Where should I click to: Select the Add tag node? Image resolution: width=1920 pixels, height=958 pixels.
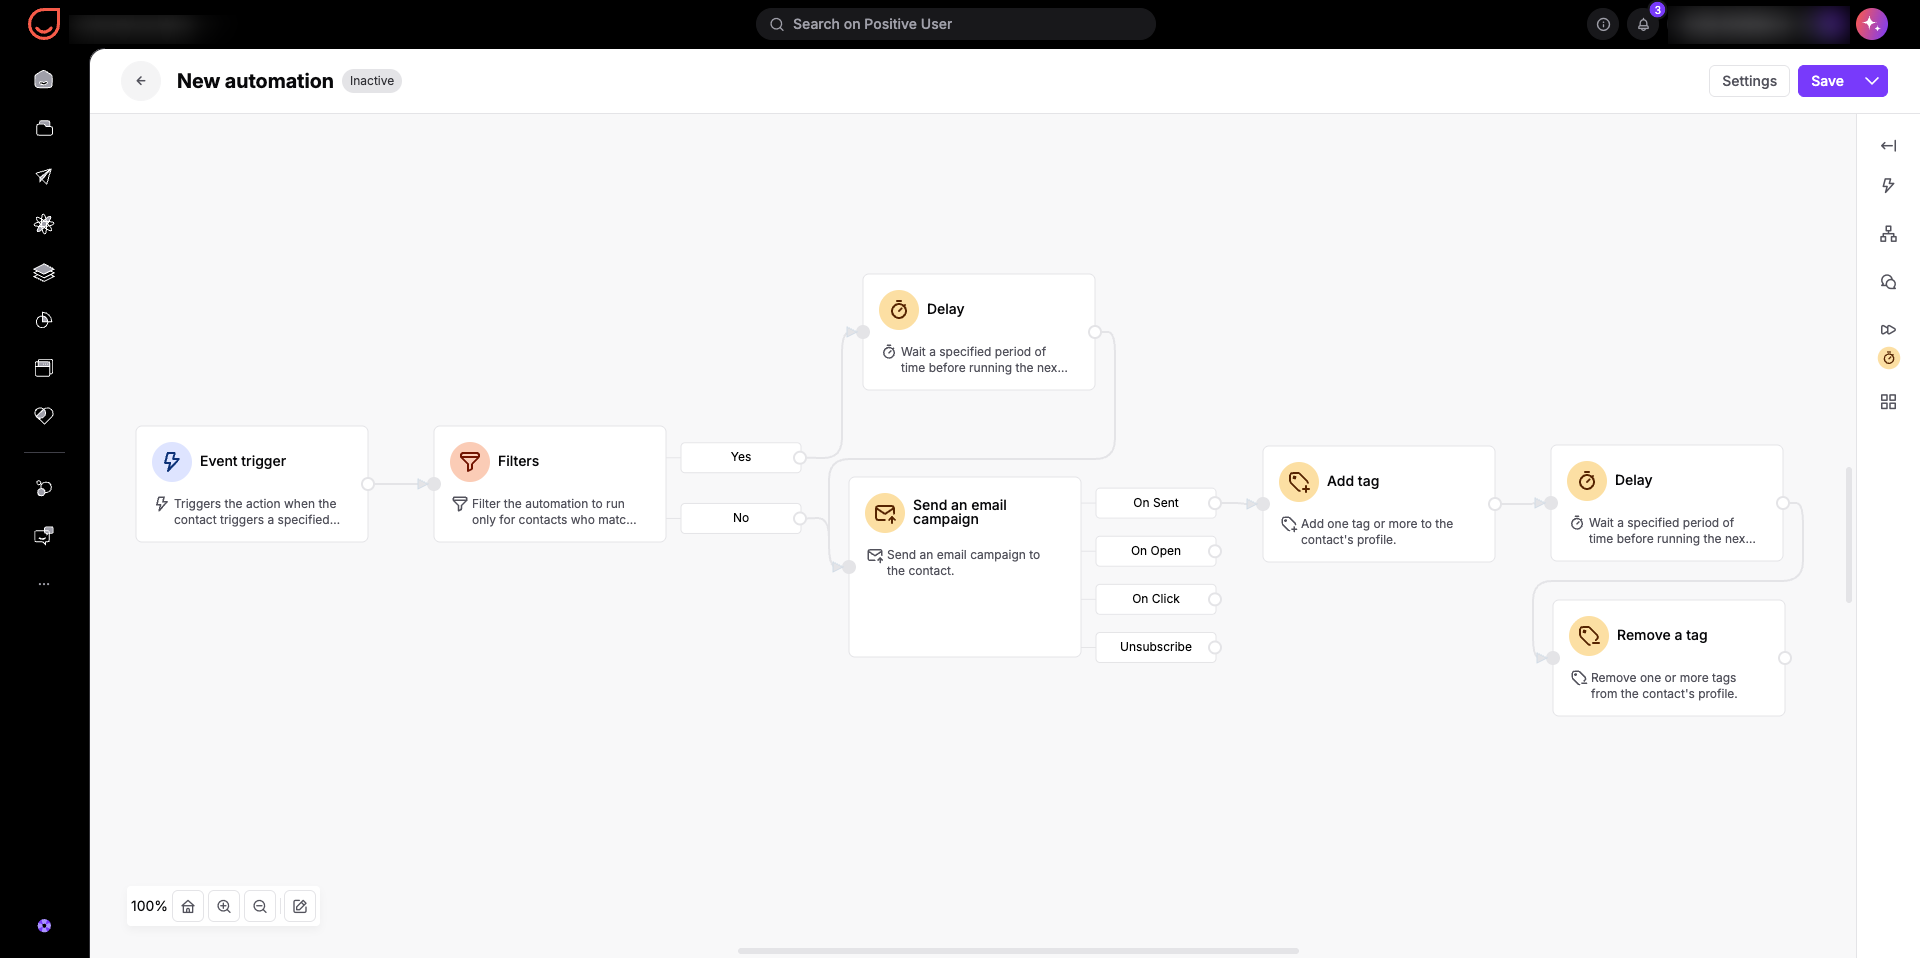point(1379,504)
